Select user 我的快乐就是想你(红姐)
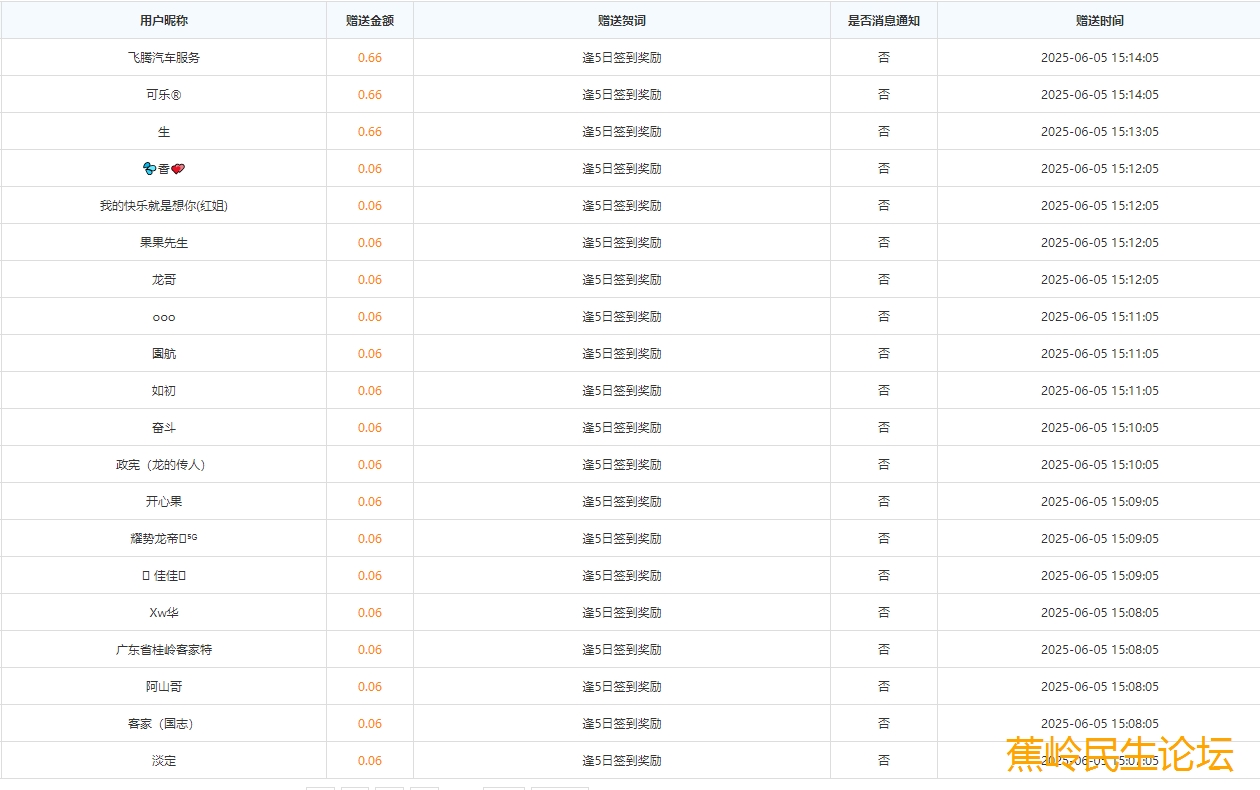 [164, 206]
